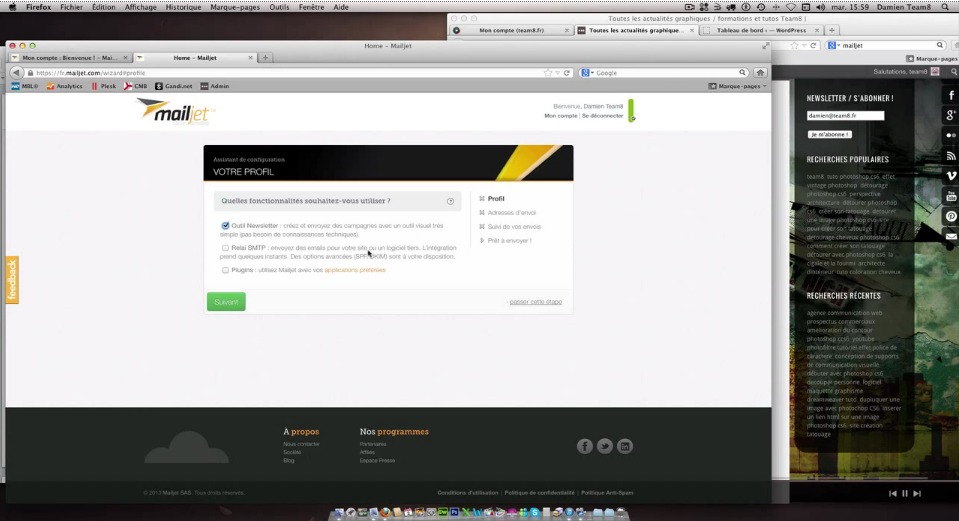Viewport: 959px width, 521px height.
Task: Reload the back Firefox window page
Action: click(x=813, y=45)
